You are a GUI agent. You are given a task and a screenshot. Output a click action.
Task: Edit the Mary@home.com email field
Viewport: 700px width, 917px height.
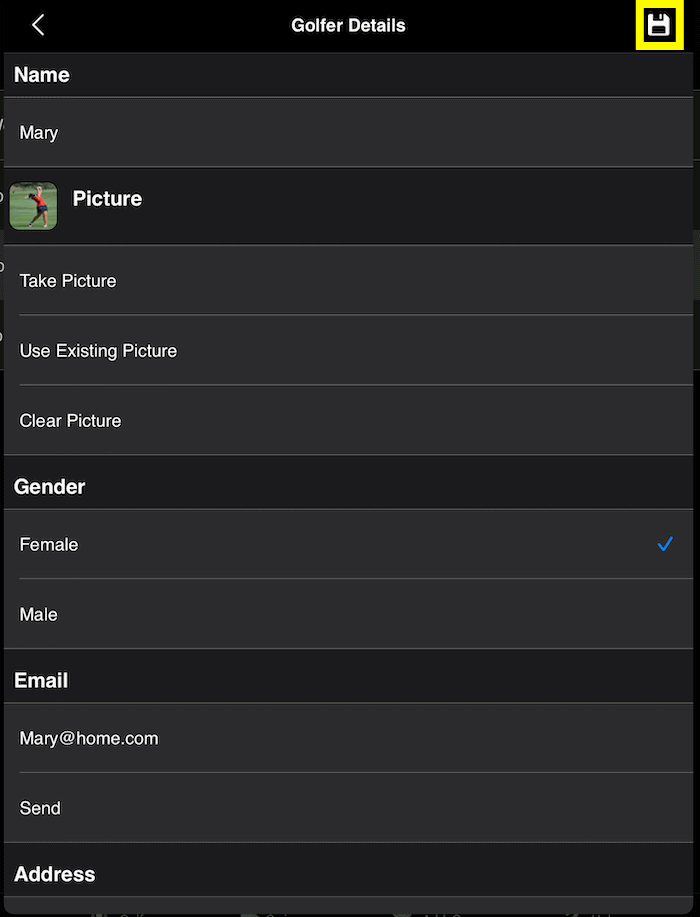click(x=349, y=738)
